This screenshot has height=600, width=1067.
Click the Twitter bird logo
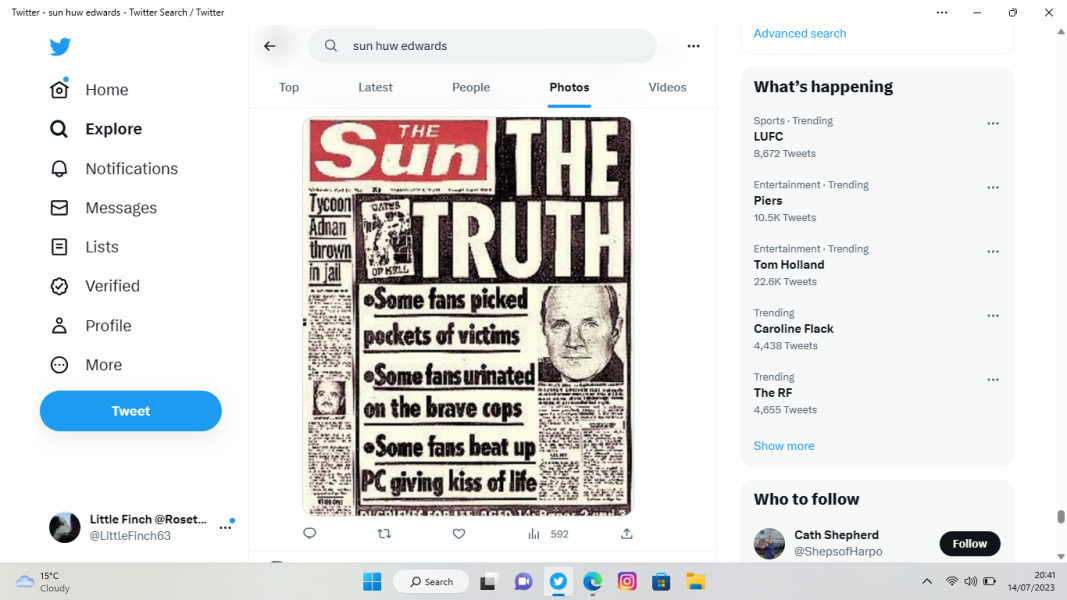click(60, 46)
